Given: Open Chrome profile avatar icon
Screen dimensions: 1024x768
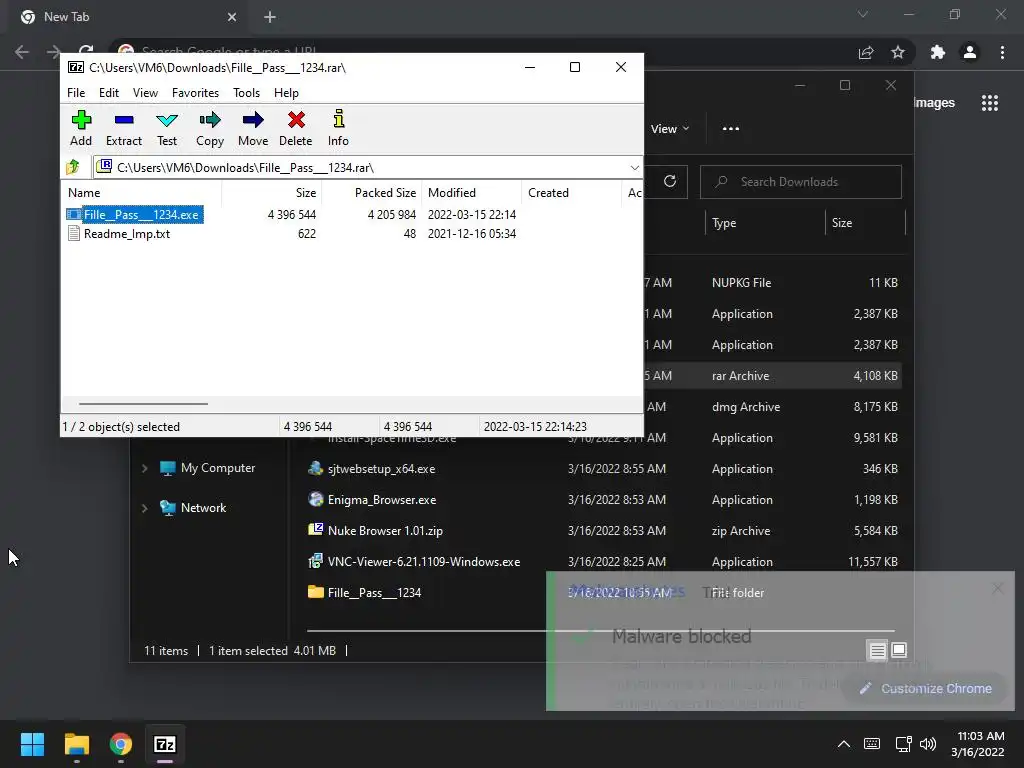Looking at the screenshot, I should [x=970, y=52].
